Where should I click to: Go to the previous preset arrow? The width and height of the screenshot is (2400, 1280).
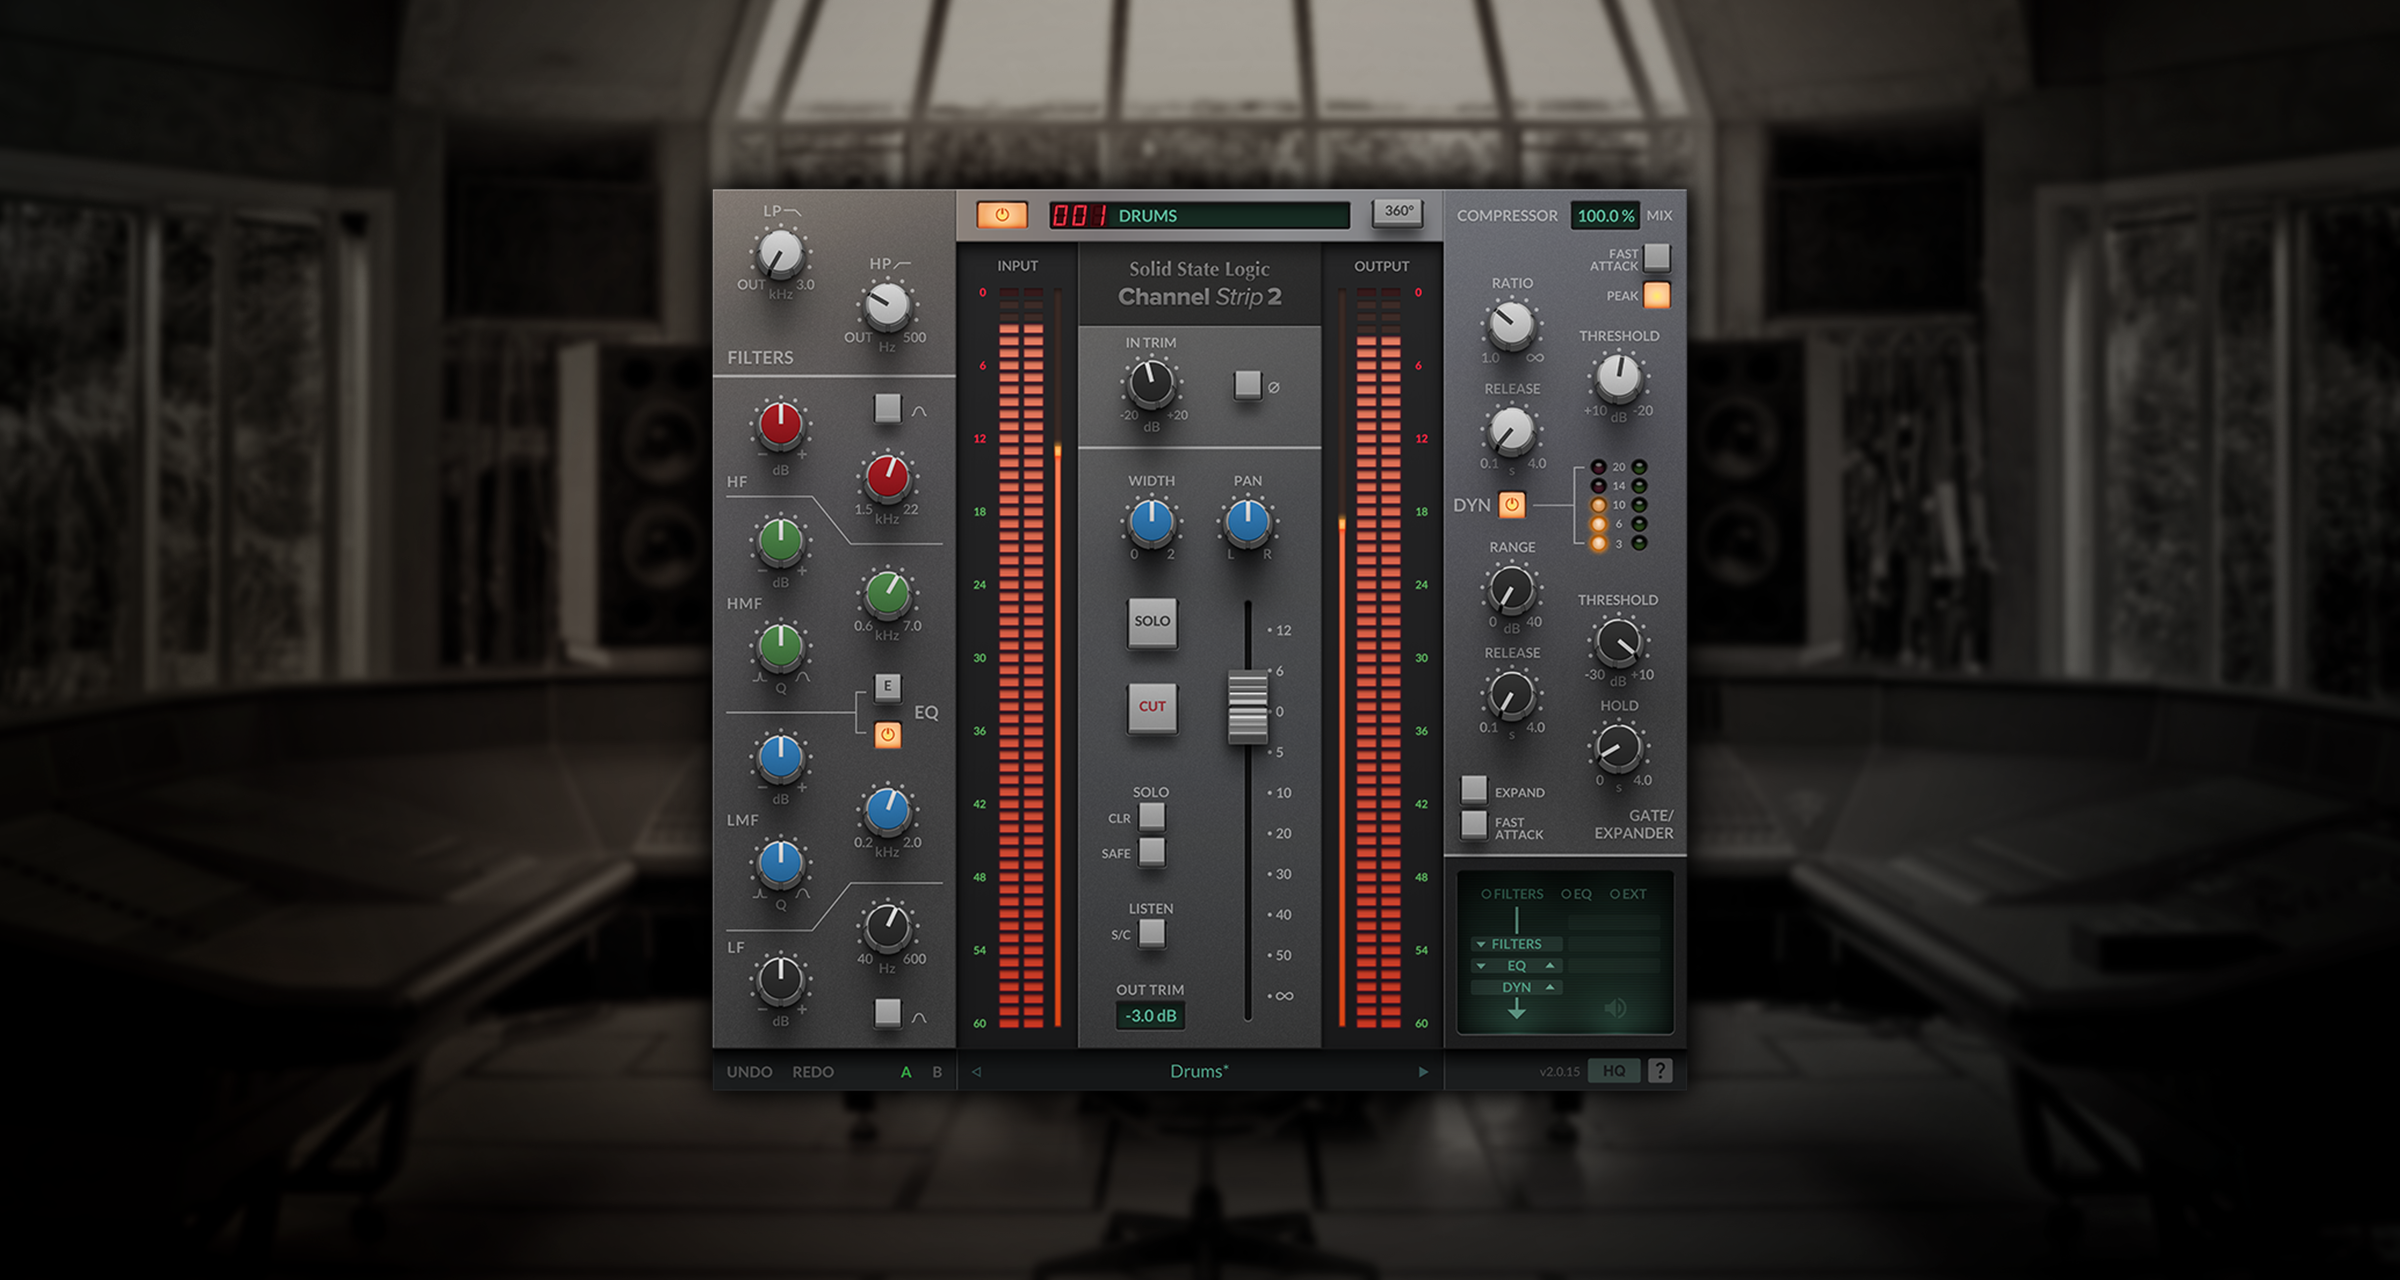[x=976, y=1072]
